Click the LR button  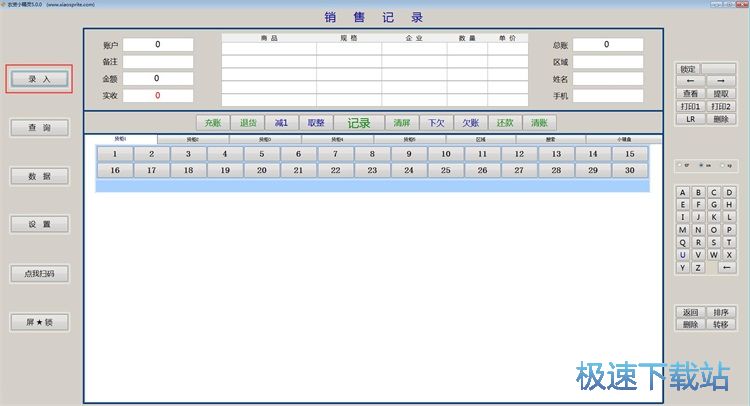click(x=690, y=119)
